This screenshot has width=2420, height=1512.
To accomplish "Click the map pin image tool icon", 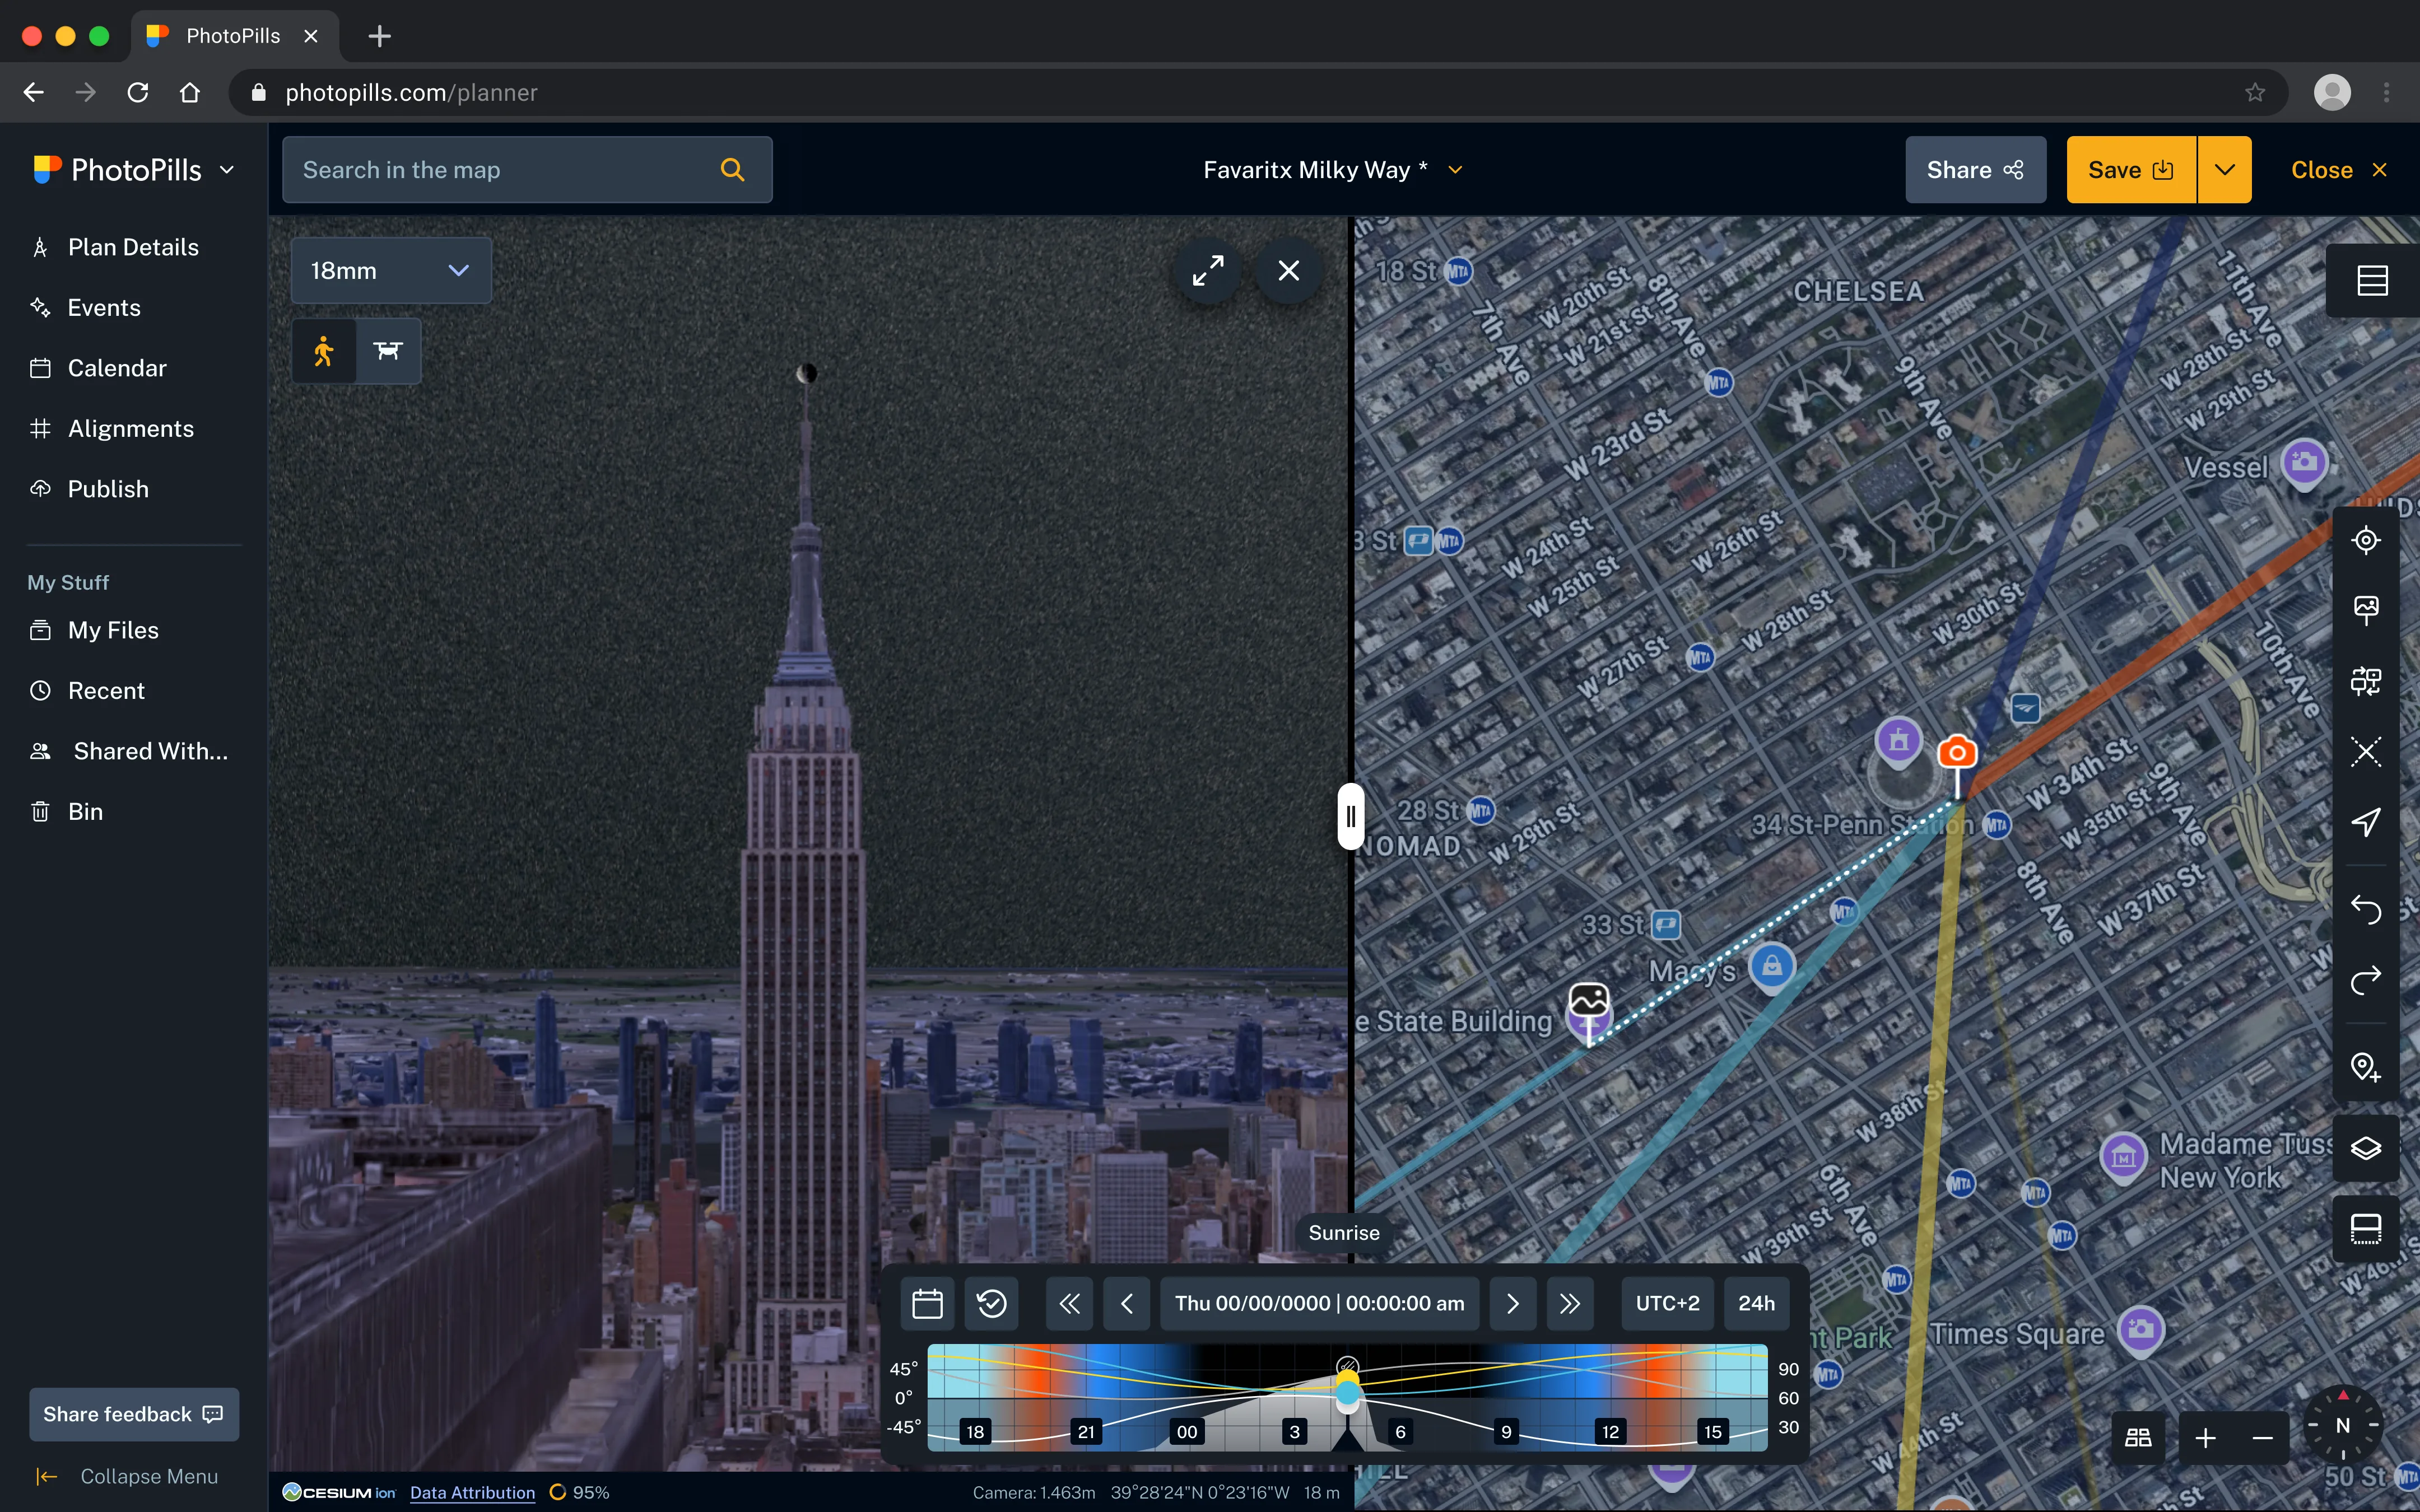I will 2366,610.
